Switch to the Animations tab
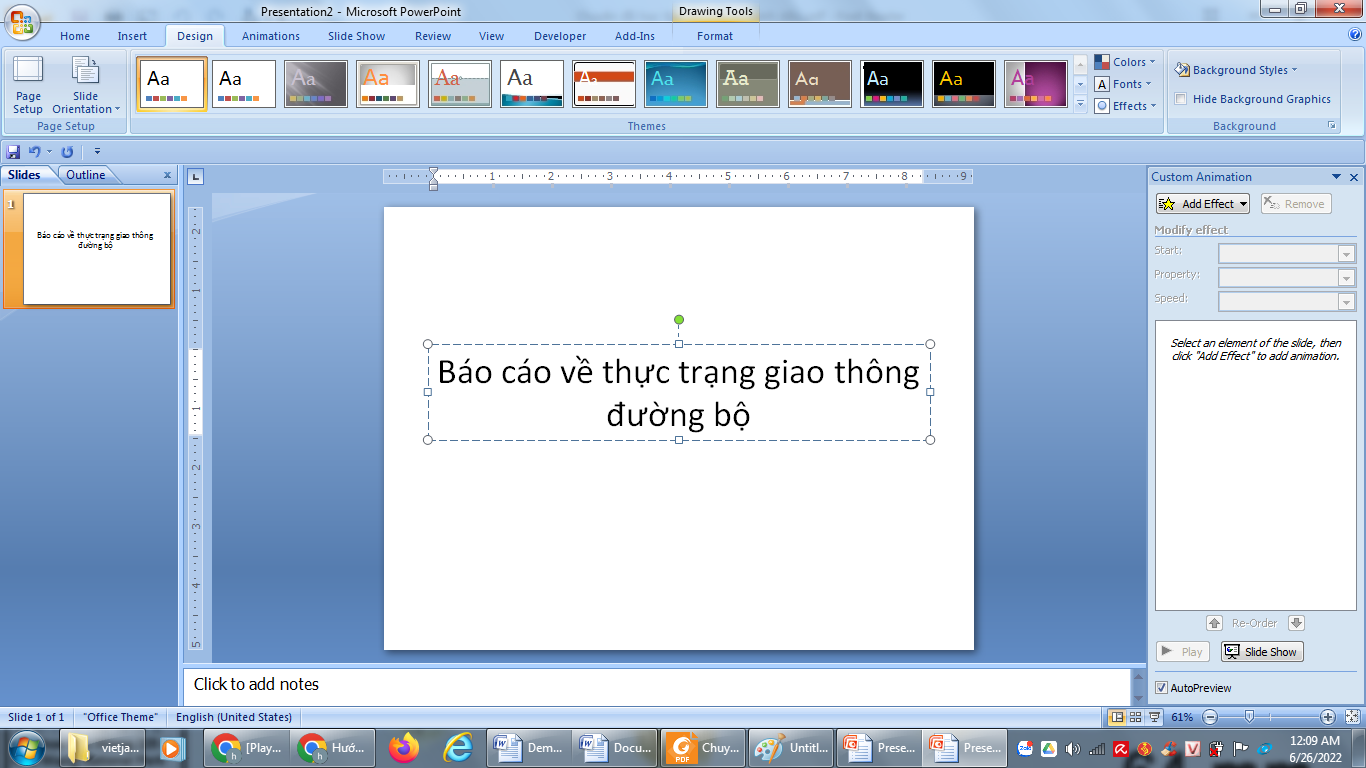The height and width of the screenshot is (768, 1366). point(271,36)
